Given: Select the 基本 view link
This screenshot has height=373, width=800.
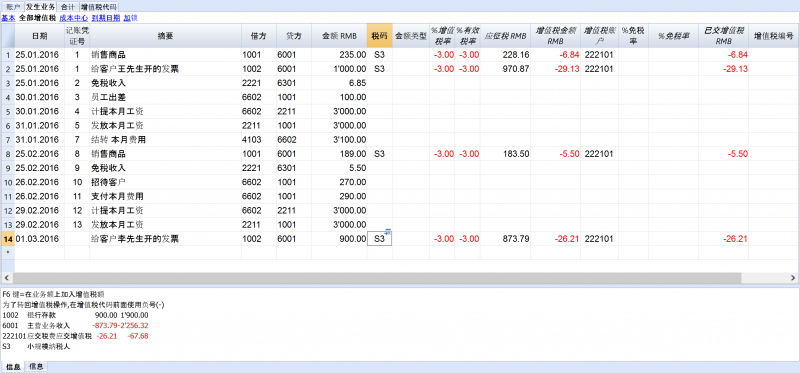Looking at the screenshot, I should [x=8, y=18].
